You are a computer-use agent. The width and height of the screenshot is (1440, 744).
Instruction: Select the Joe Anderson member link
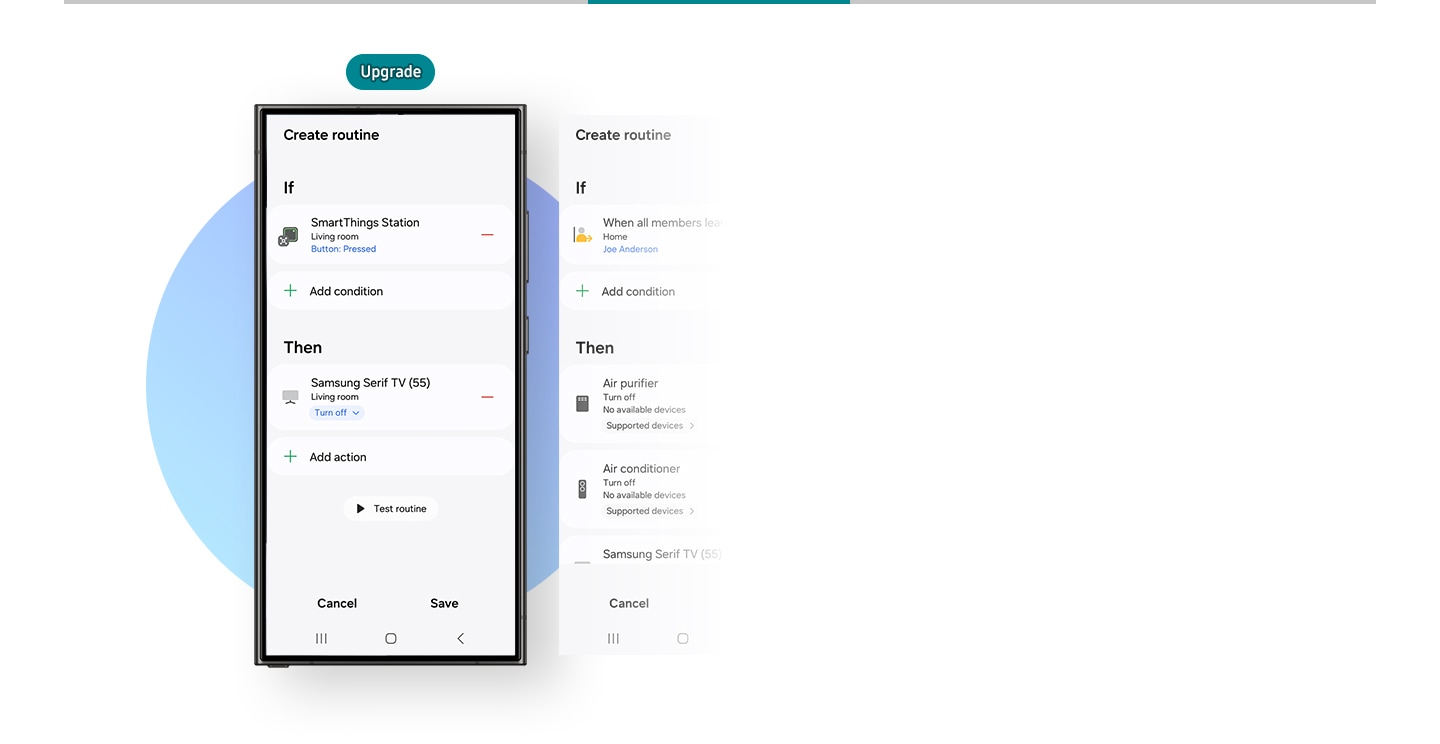point(630,249)
